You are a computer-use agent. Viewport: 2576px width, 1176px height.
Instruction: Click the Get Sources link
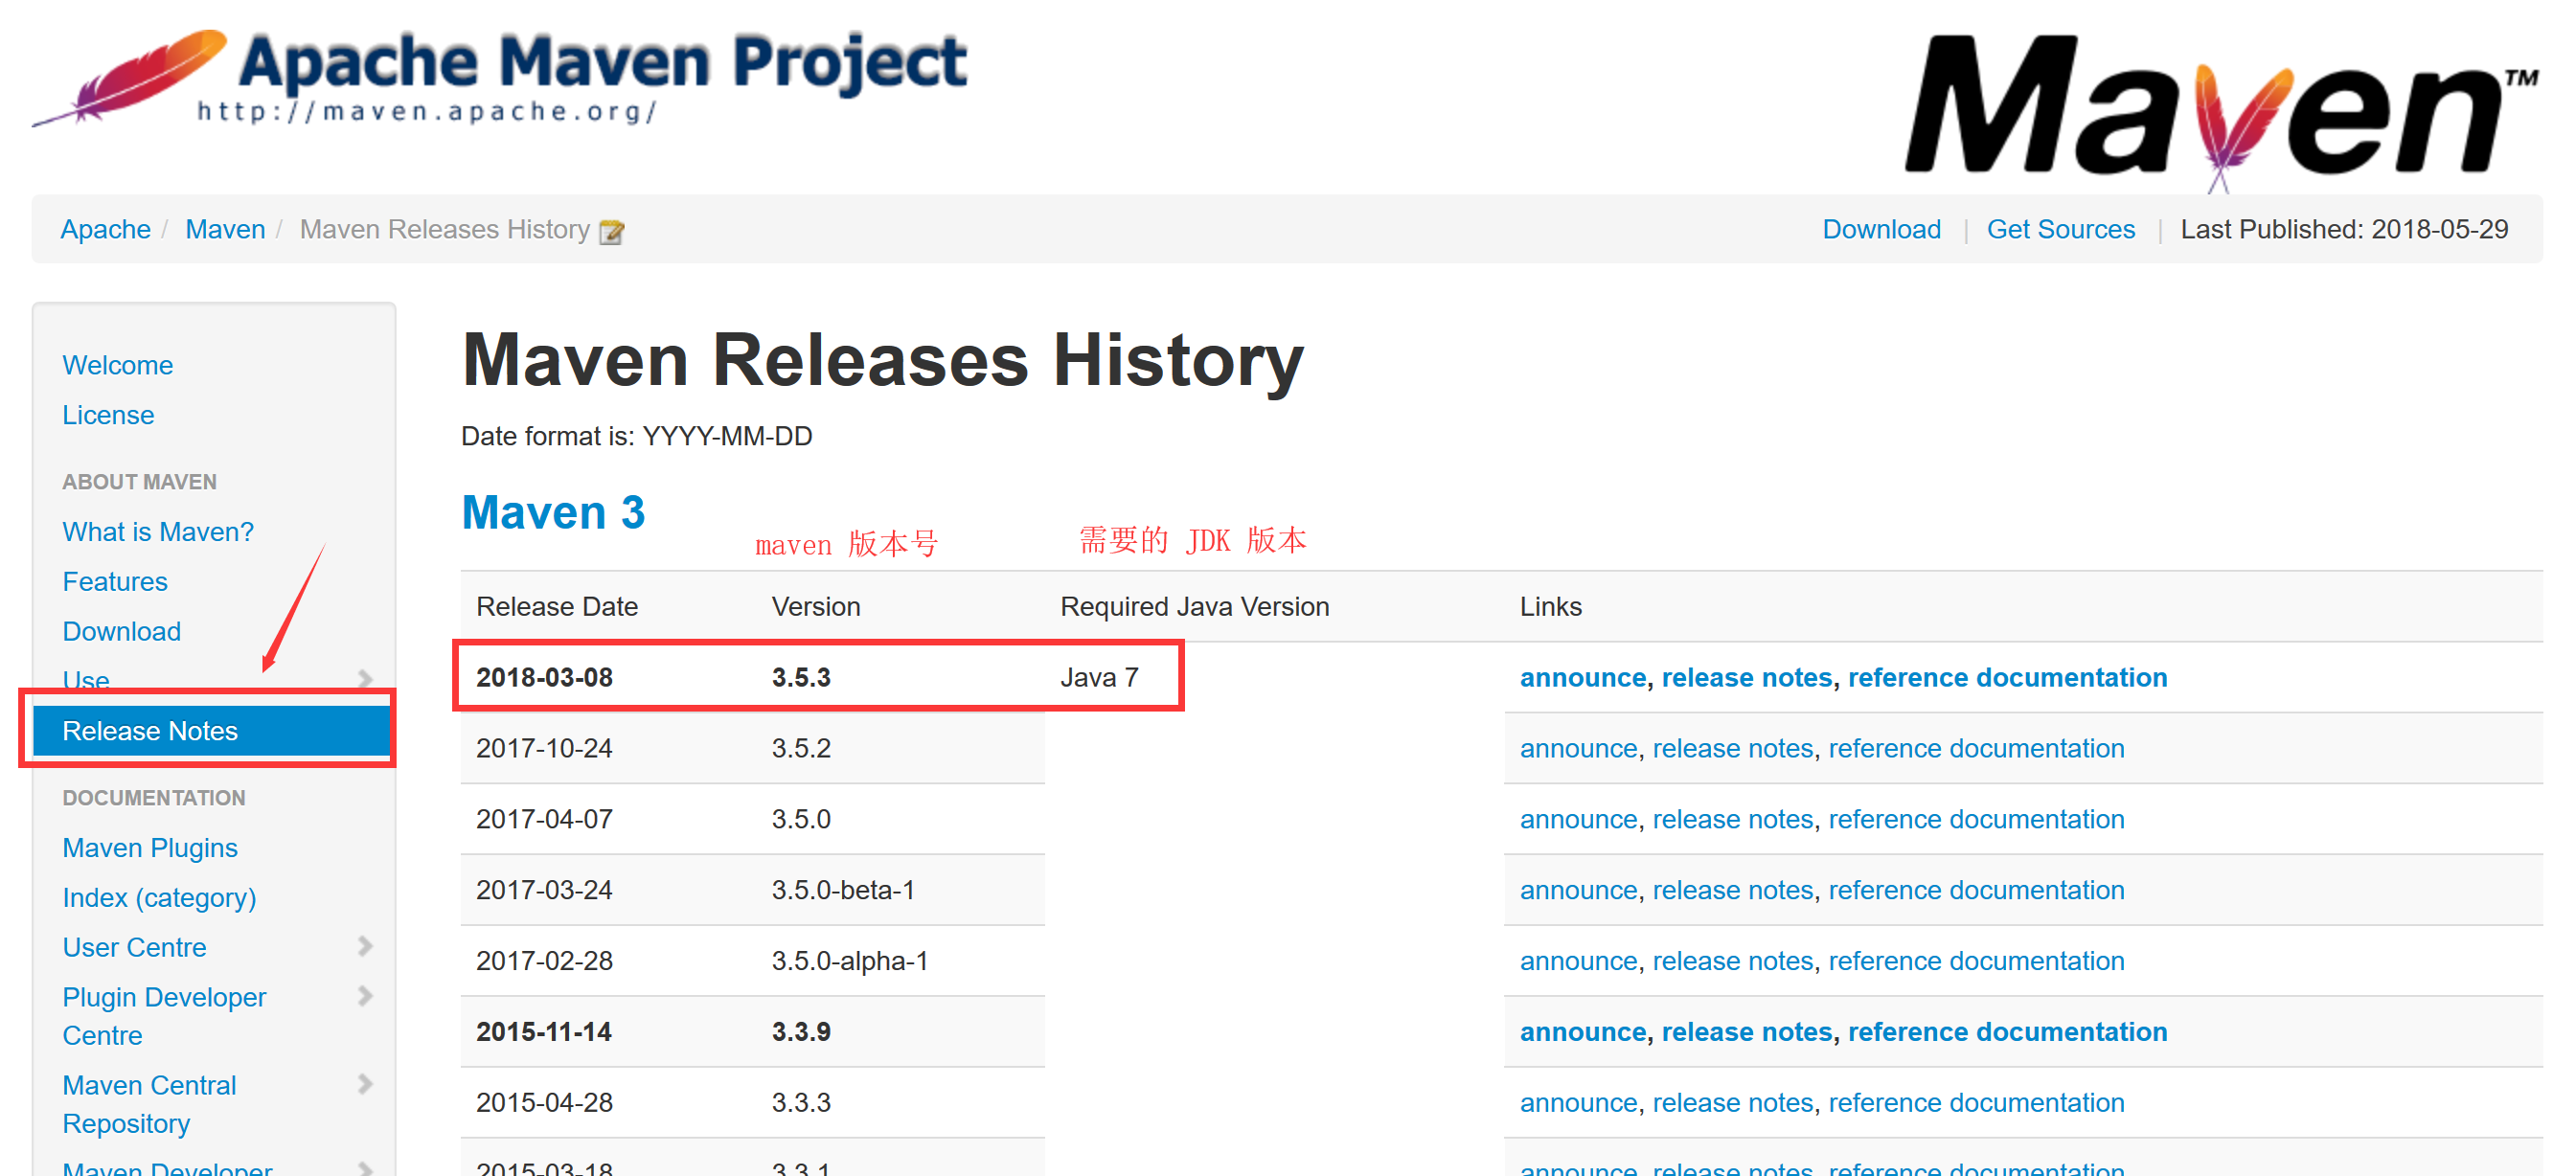(2060, 229)
